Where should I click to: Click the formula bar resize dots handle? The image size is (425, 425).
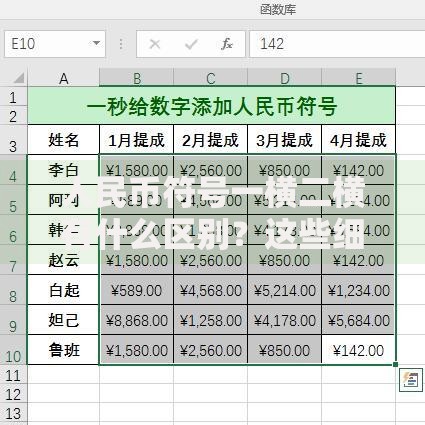pyautogui.click(x=121, y=44)
